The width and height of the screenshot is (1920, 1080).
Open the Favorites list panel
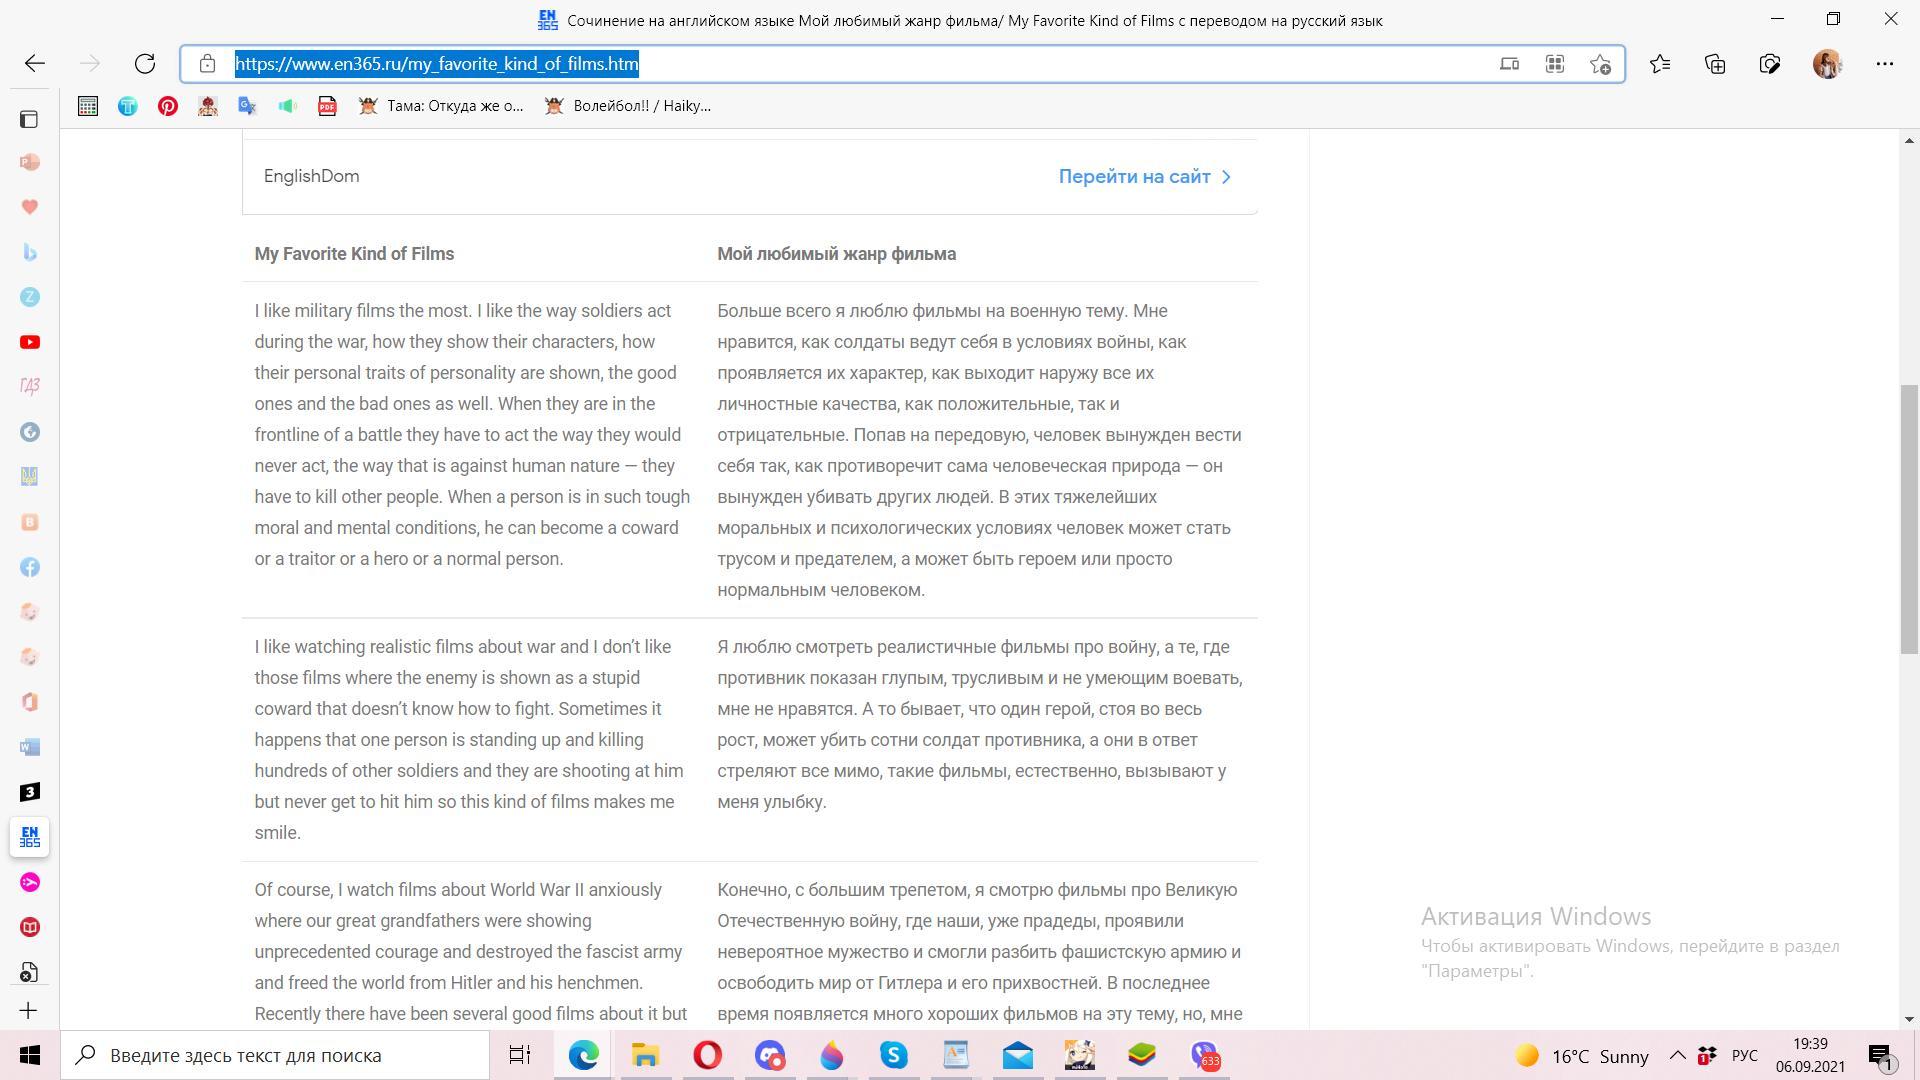1660,64
